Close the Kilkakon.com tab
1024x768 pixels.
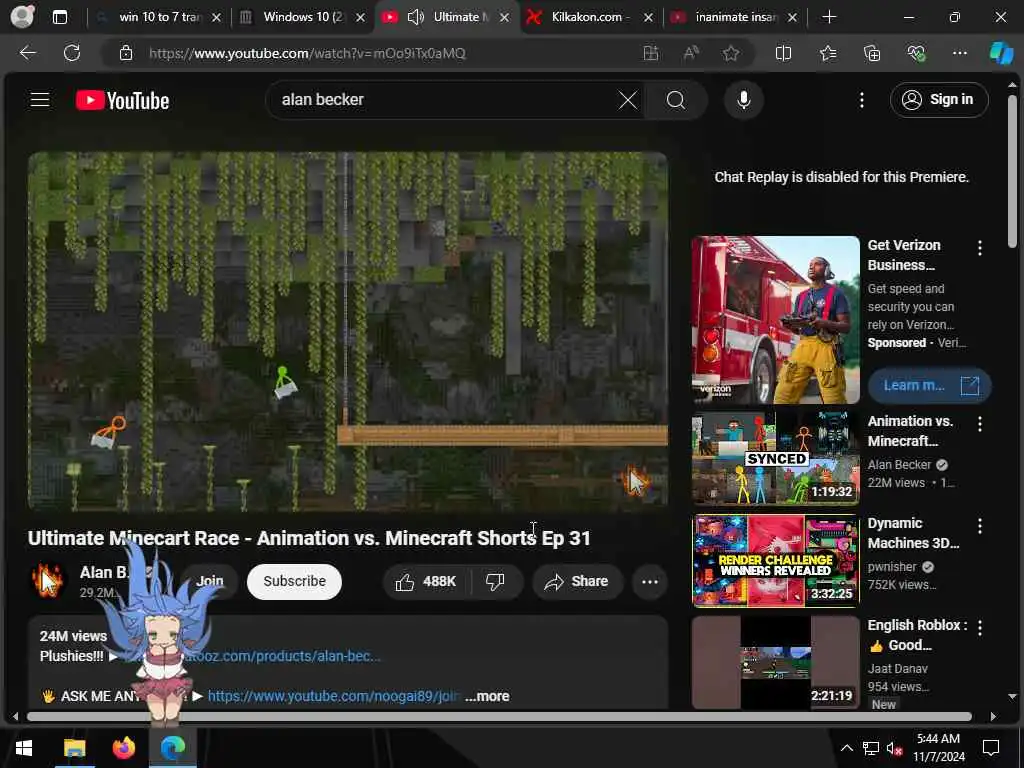[648, 18]
